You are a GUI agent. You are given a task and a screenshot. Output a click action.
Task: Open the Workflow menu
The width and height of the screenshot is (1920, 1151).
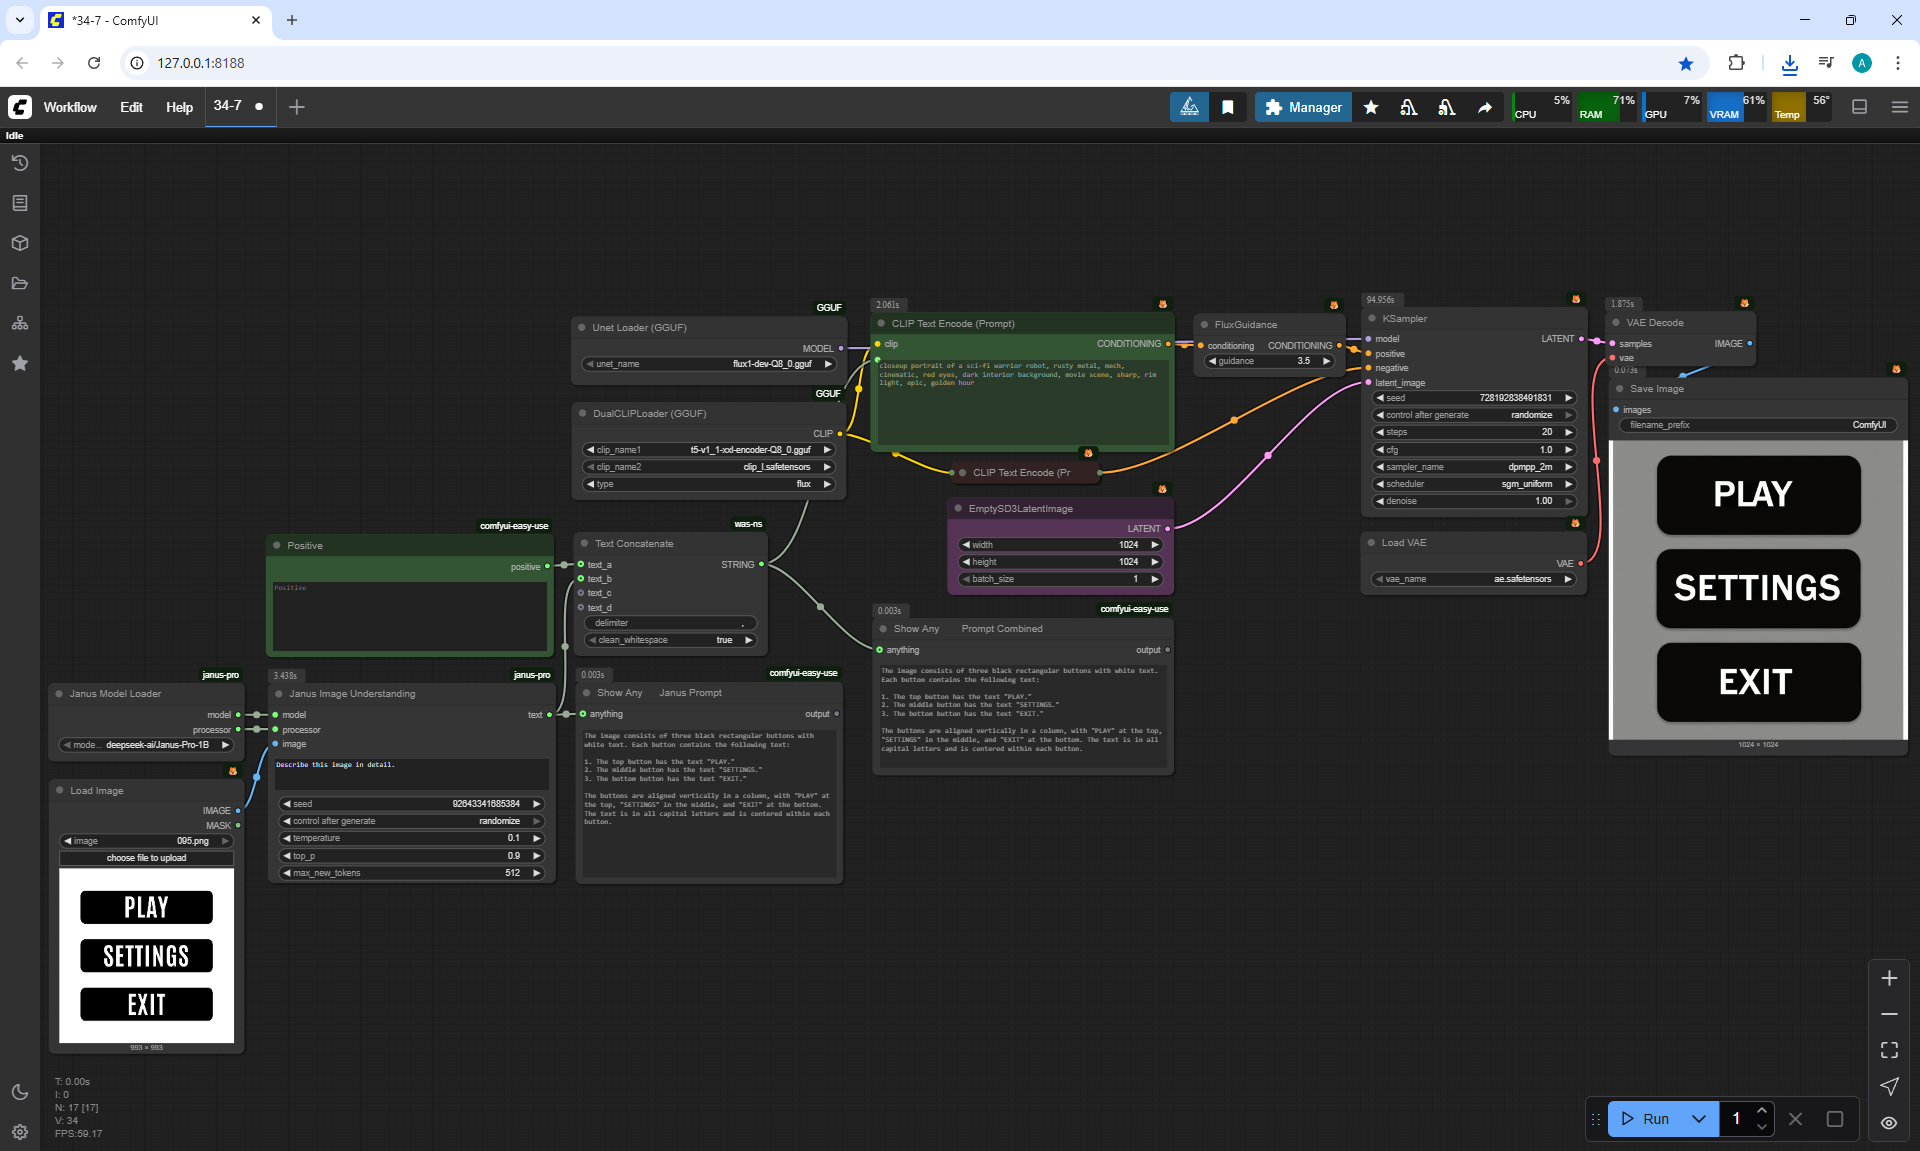point(70,107)
